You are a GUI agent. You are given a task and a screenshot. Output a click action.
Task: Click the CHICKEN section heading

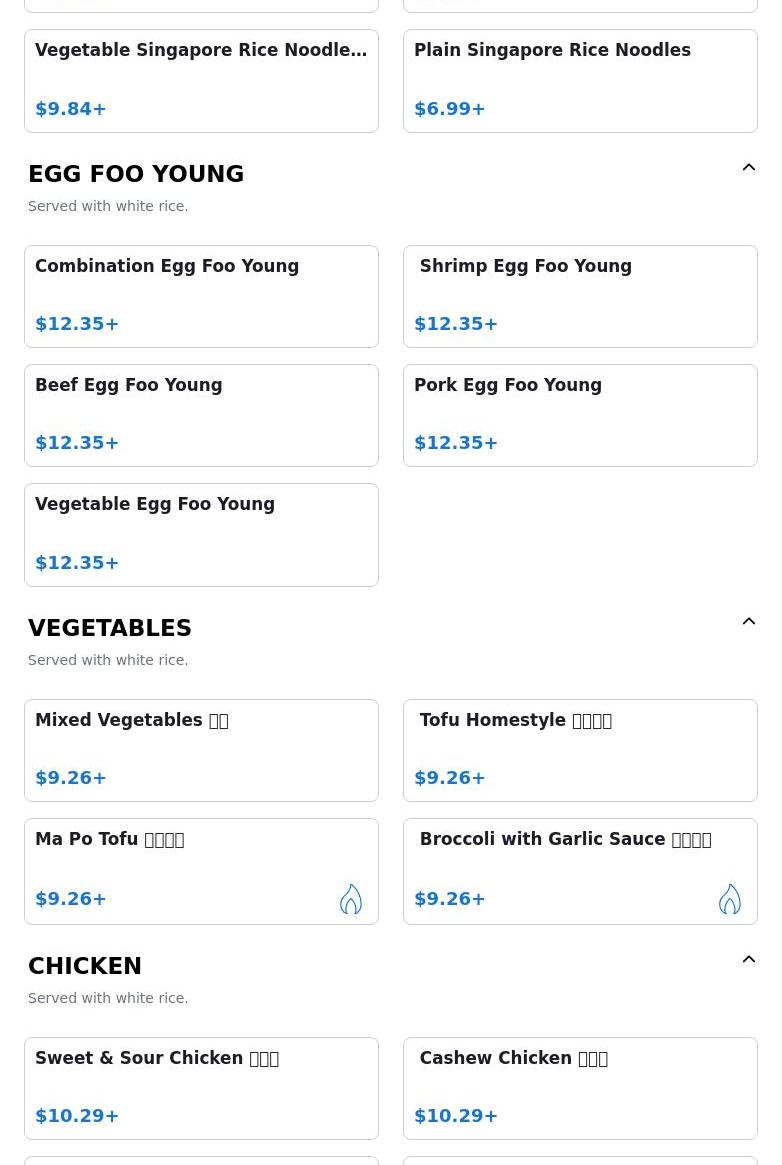click(x=85, y=966)
